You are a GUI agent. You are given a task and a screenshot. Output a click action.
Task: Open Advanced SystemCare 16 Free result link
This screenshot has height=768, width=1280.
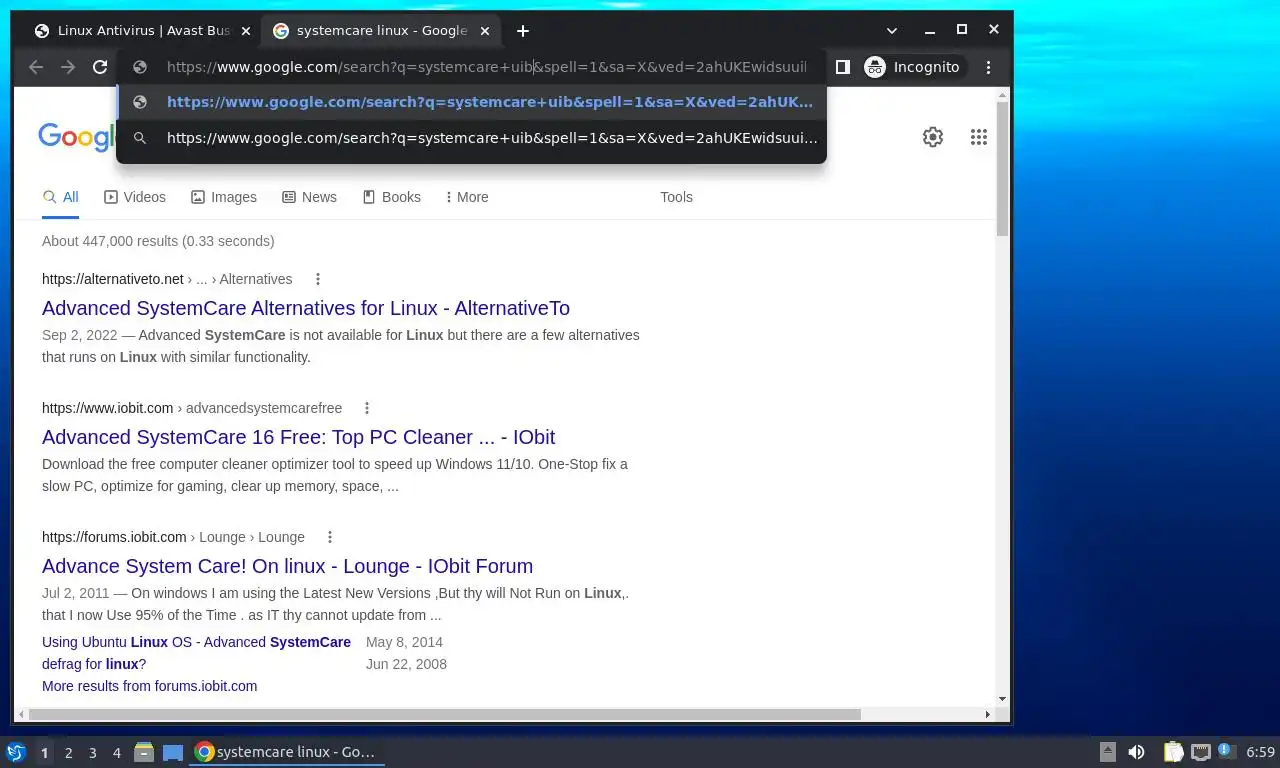click(298, 437)
